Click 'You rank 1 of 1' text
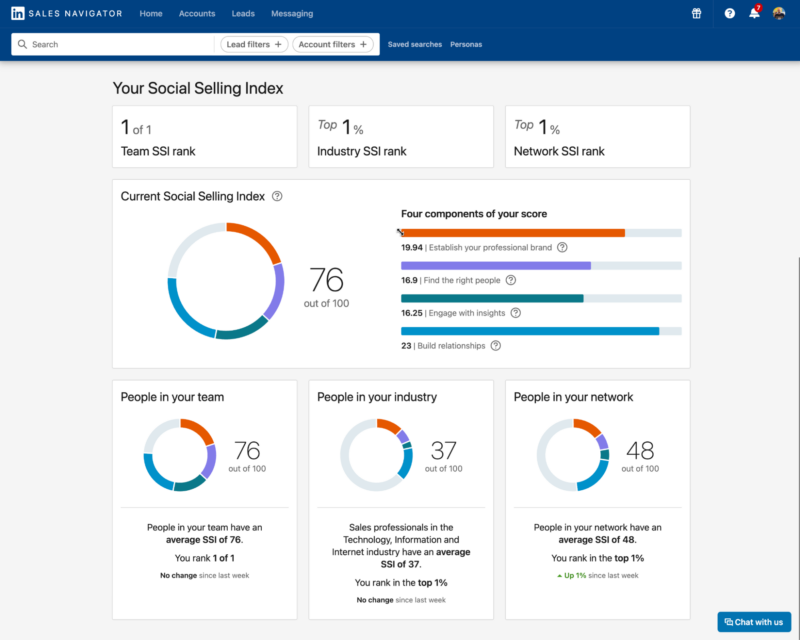 pyautogui.click(x=205, y=558)
